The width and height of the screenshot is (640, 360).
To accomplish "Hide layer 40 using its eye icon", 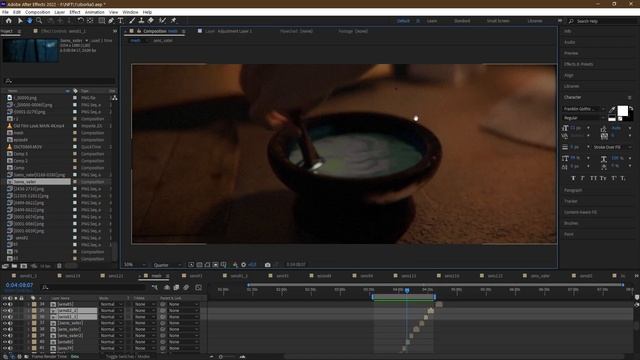I will 5,342.
